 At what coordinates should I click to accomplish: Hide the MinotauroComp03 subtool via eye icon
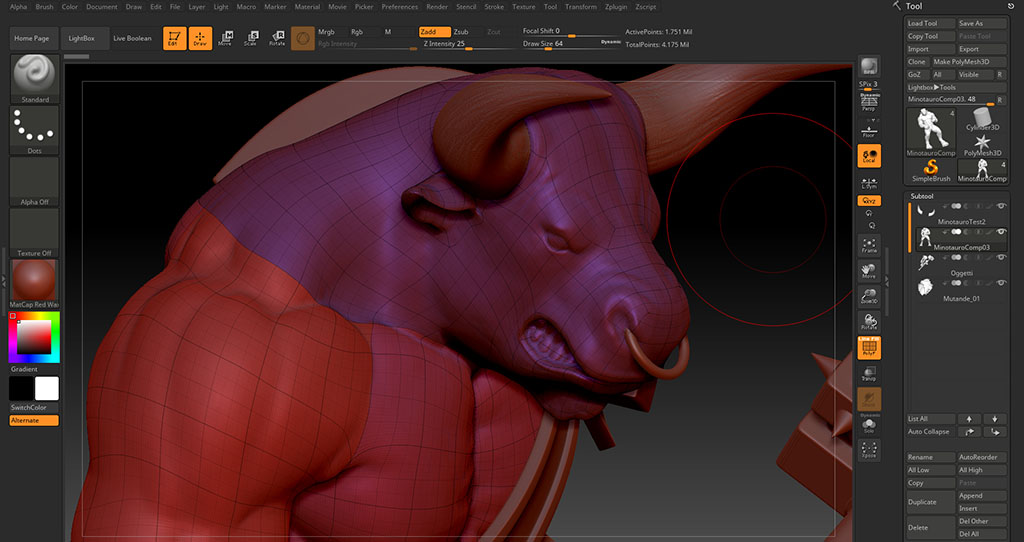(1002, 232)
